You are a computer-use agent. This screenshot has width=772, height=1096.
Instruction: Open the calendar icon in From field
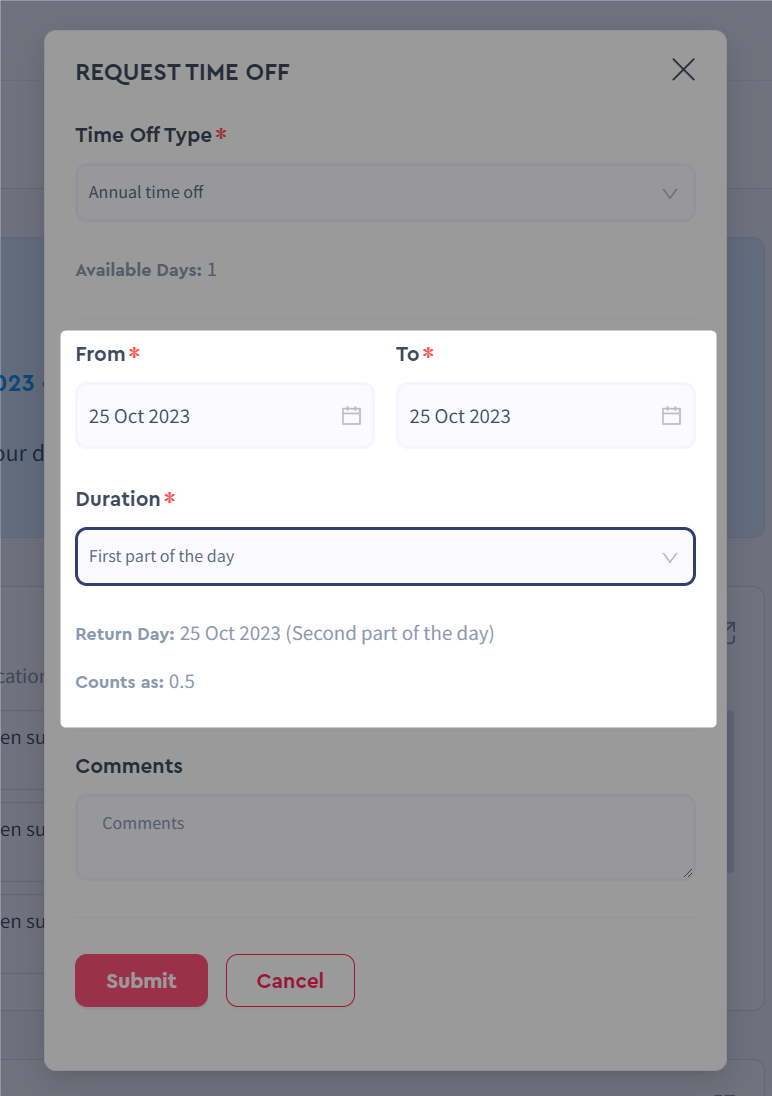pos(351,416)
